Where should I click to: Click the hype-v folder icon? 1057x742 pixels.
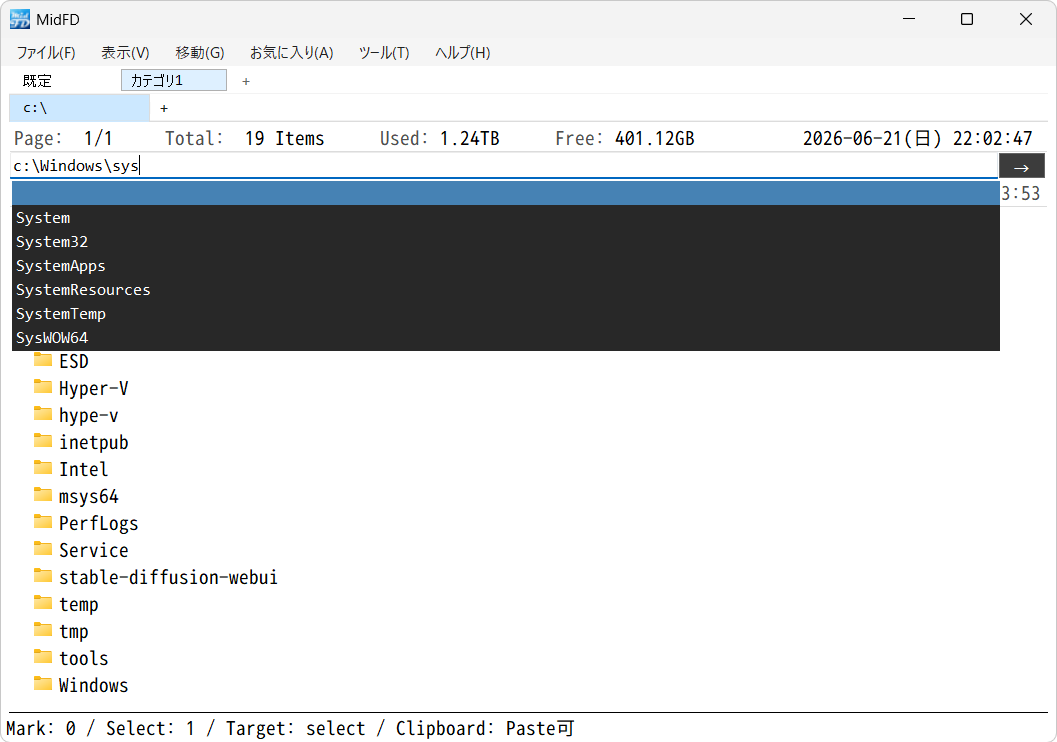42,414
